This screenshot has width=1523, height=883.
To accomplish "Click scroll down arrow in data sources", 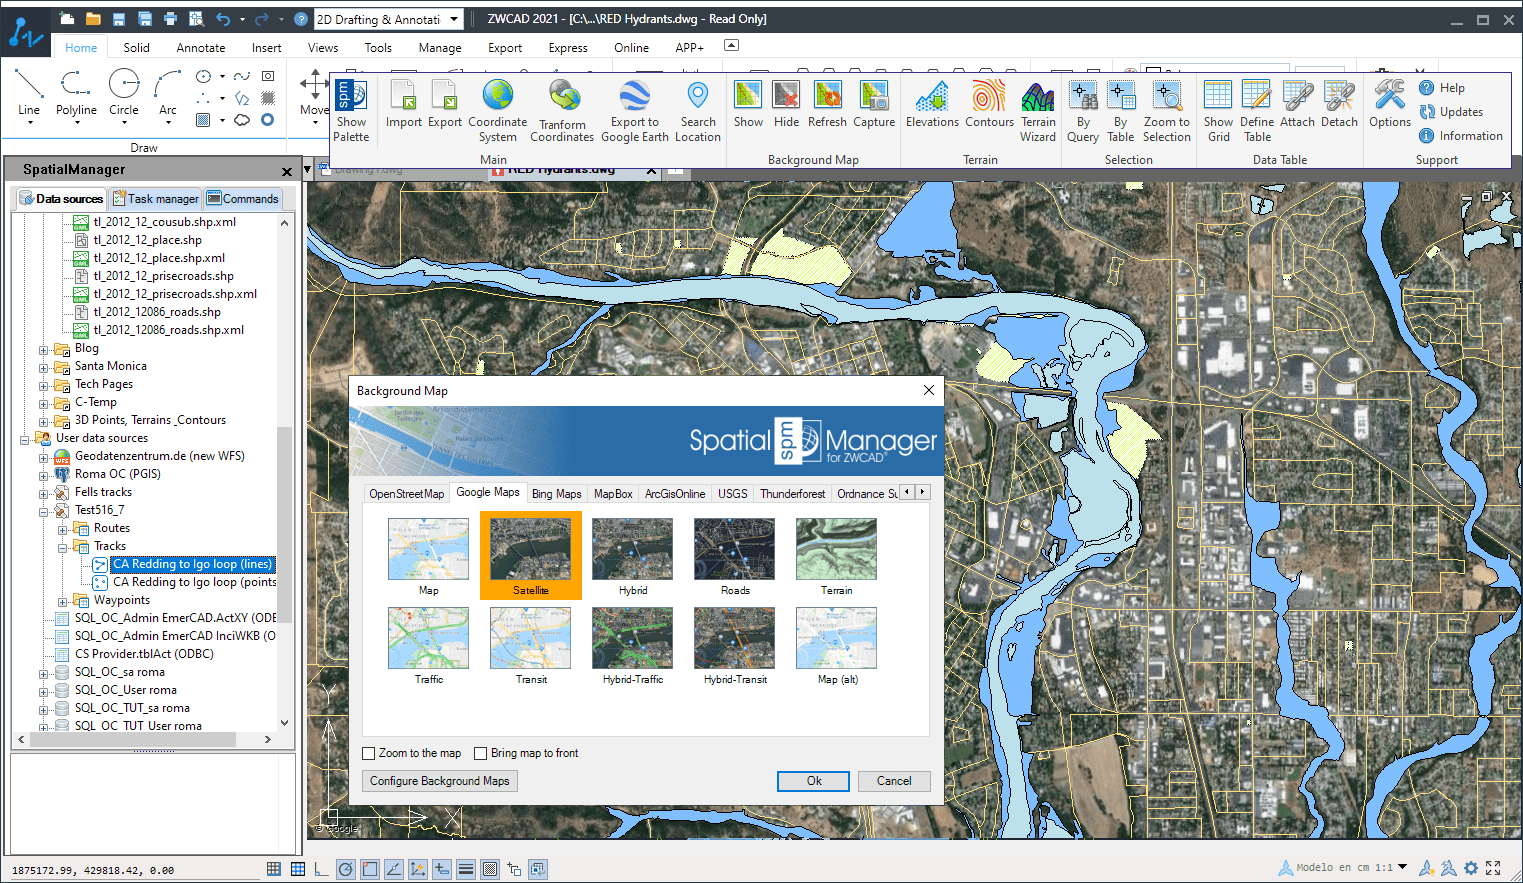I will click(x=284, y=723).
